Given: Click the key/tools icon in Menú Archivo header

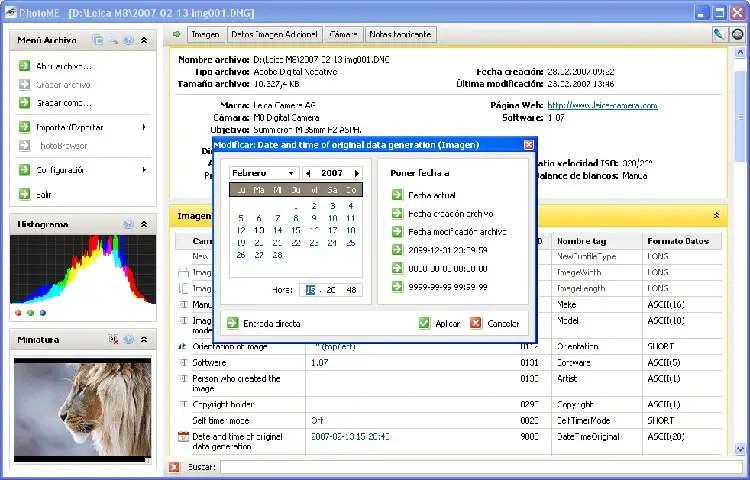Looking at the screenshot, I should click(113, 40).
